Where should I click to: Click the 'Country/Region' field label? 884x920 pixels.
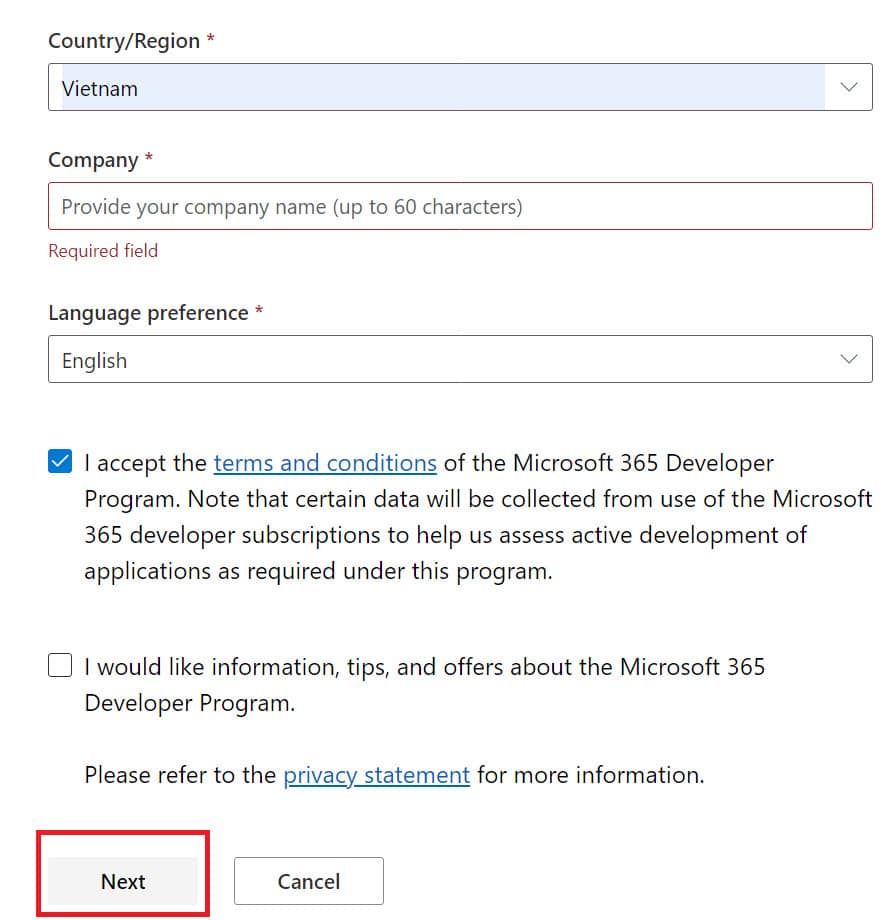tap(124, 41)
